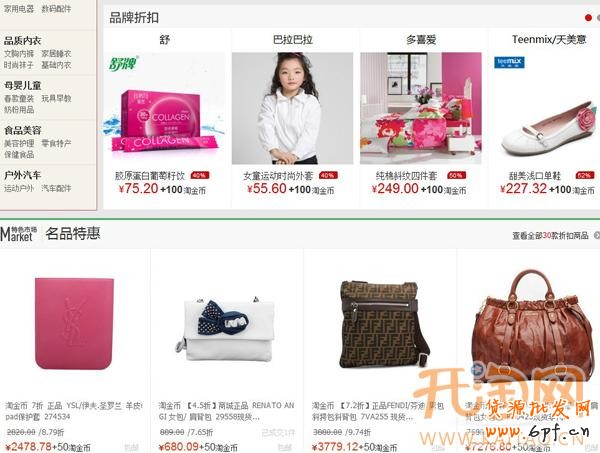
Task: Open the 查看全部30款折扣商品 link
Action: [550, 235]
